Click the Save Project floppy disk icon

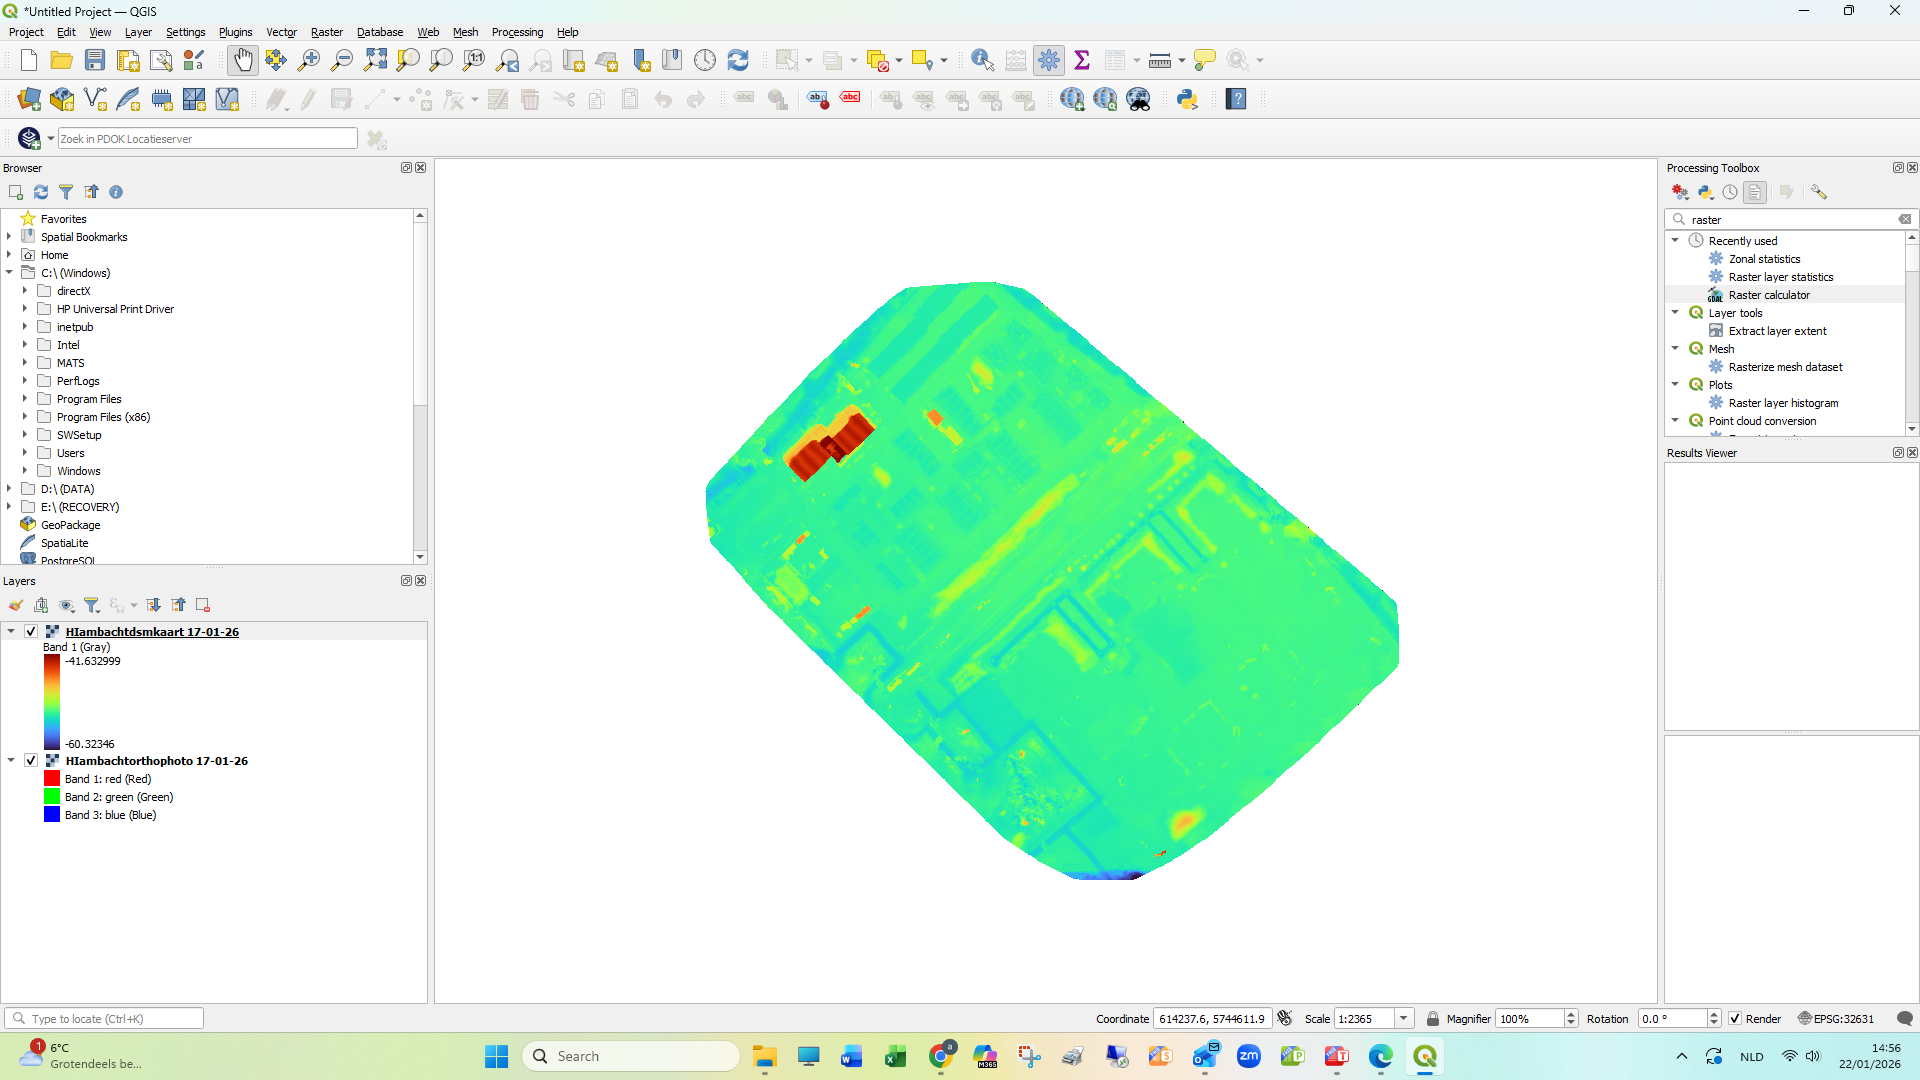pos(95,60)
